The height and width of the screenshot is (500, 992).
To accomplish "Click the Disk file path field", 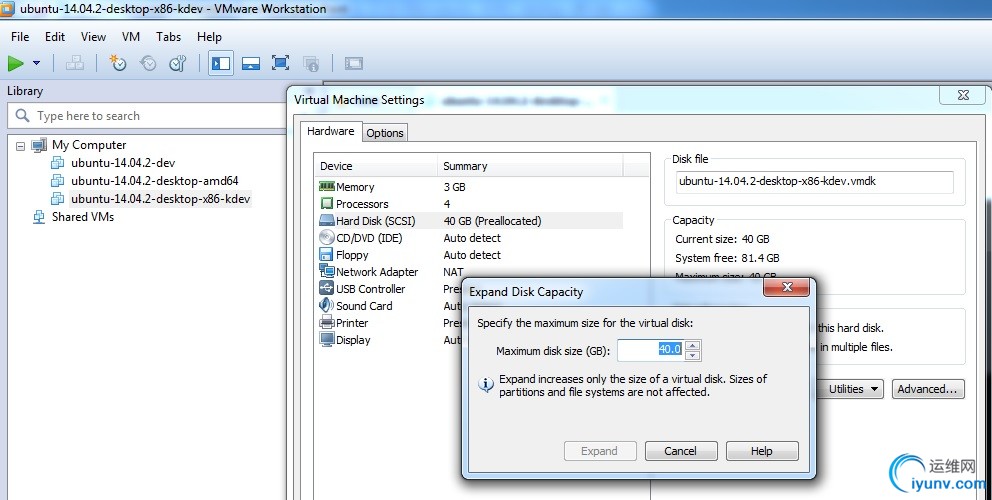I will pyautogui.click(x=814, y=182).
